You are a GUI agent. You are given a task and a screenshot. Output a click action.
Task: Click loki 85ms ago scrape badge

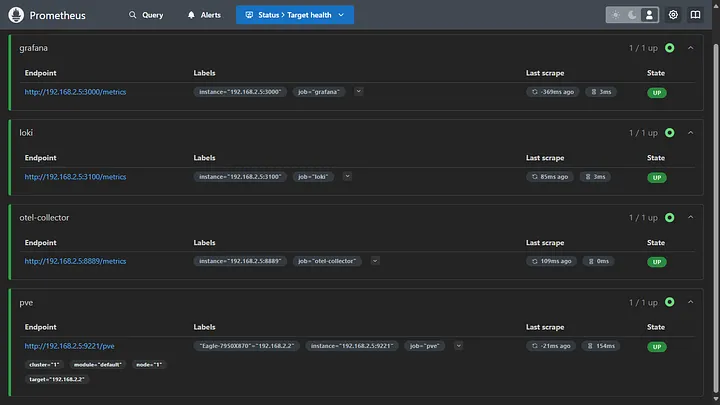pyautogui.click(x=550, y=177)
